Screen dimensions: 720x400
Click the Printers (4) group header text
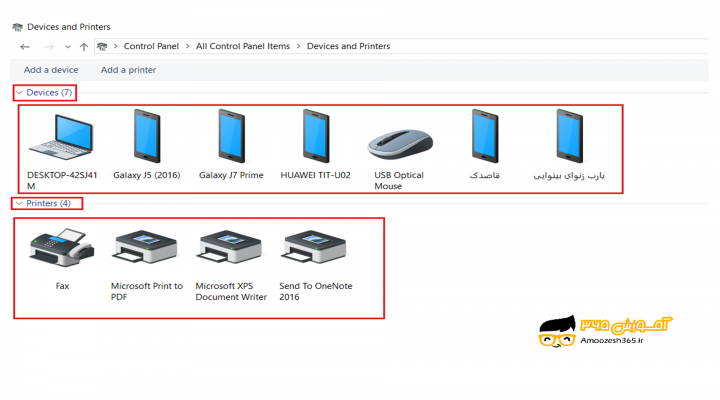48,203
